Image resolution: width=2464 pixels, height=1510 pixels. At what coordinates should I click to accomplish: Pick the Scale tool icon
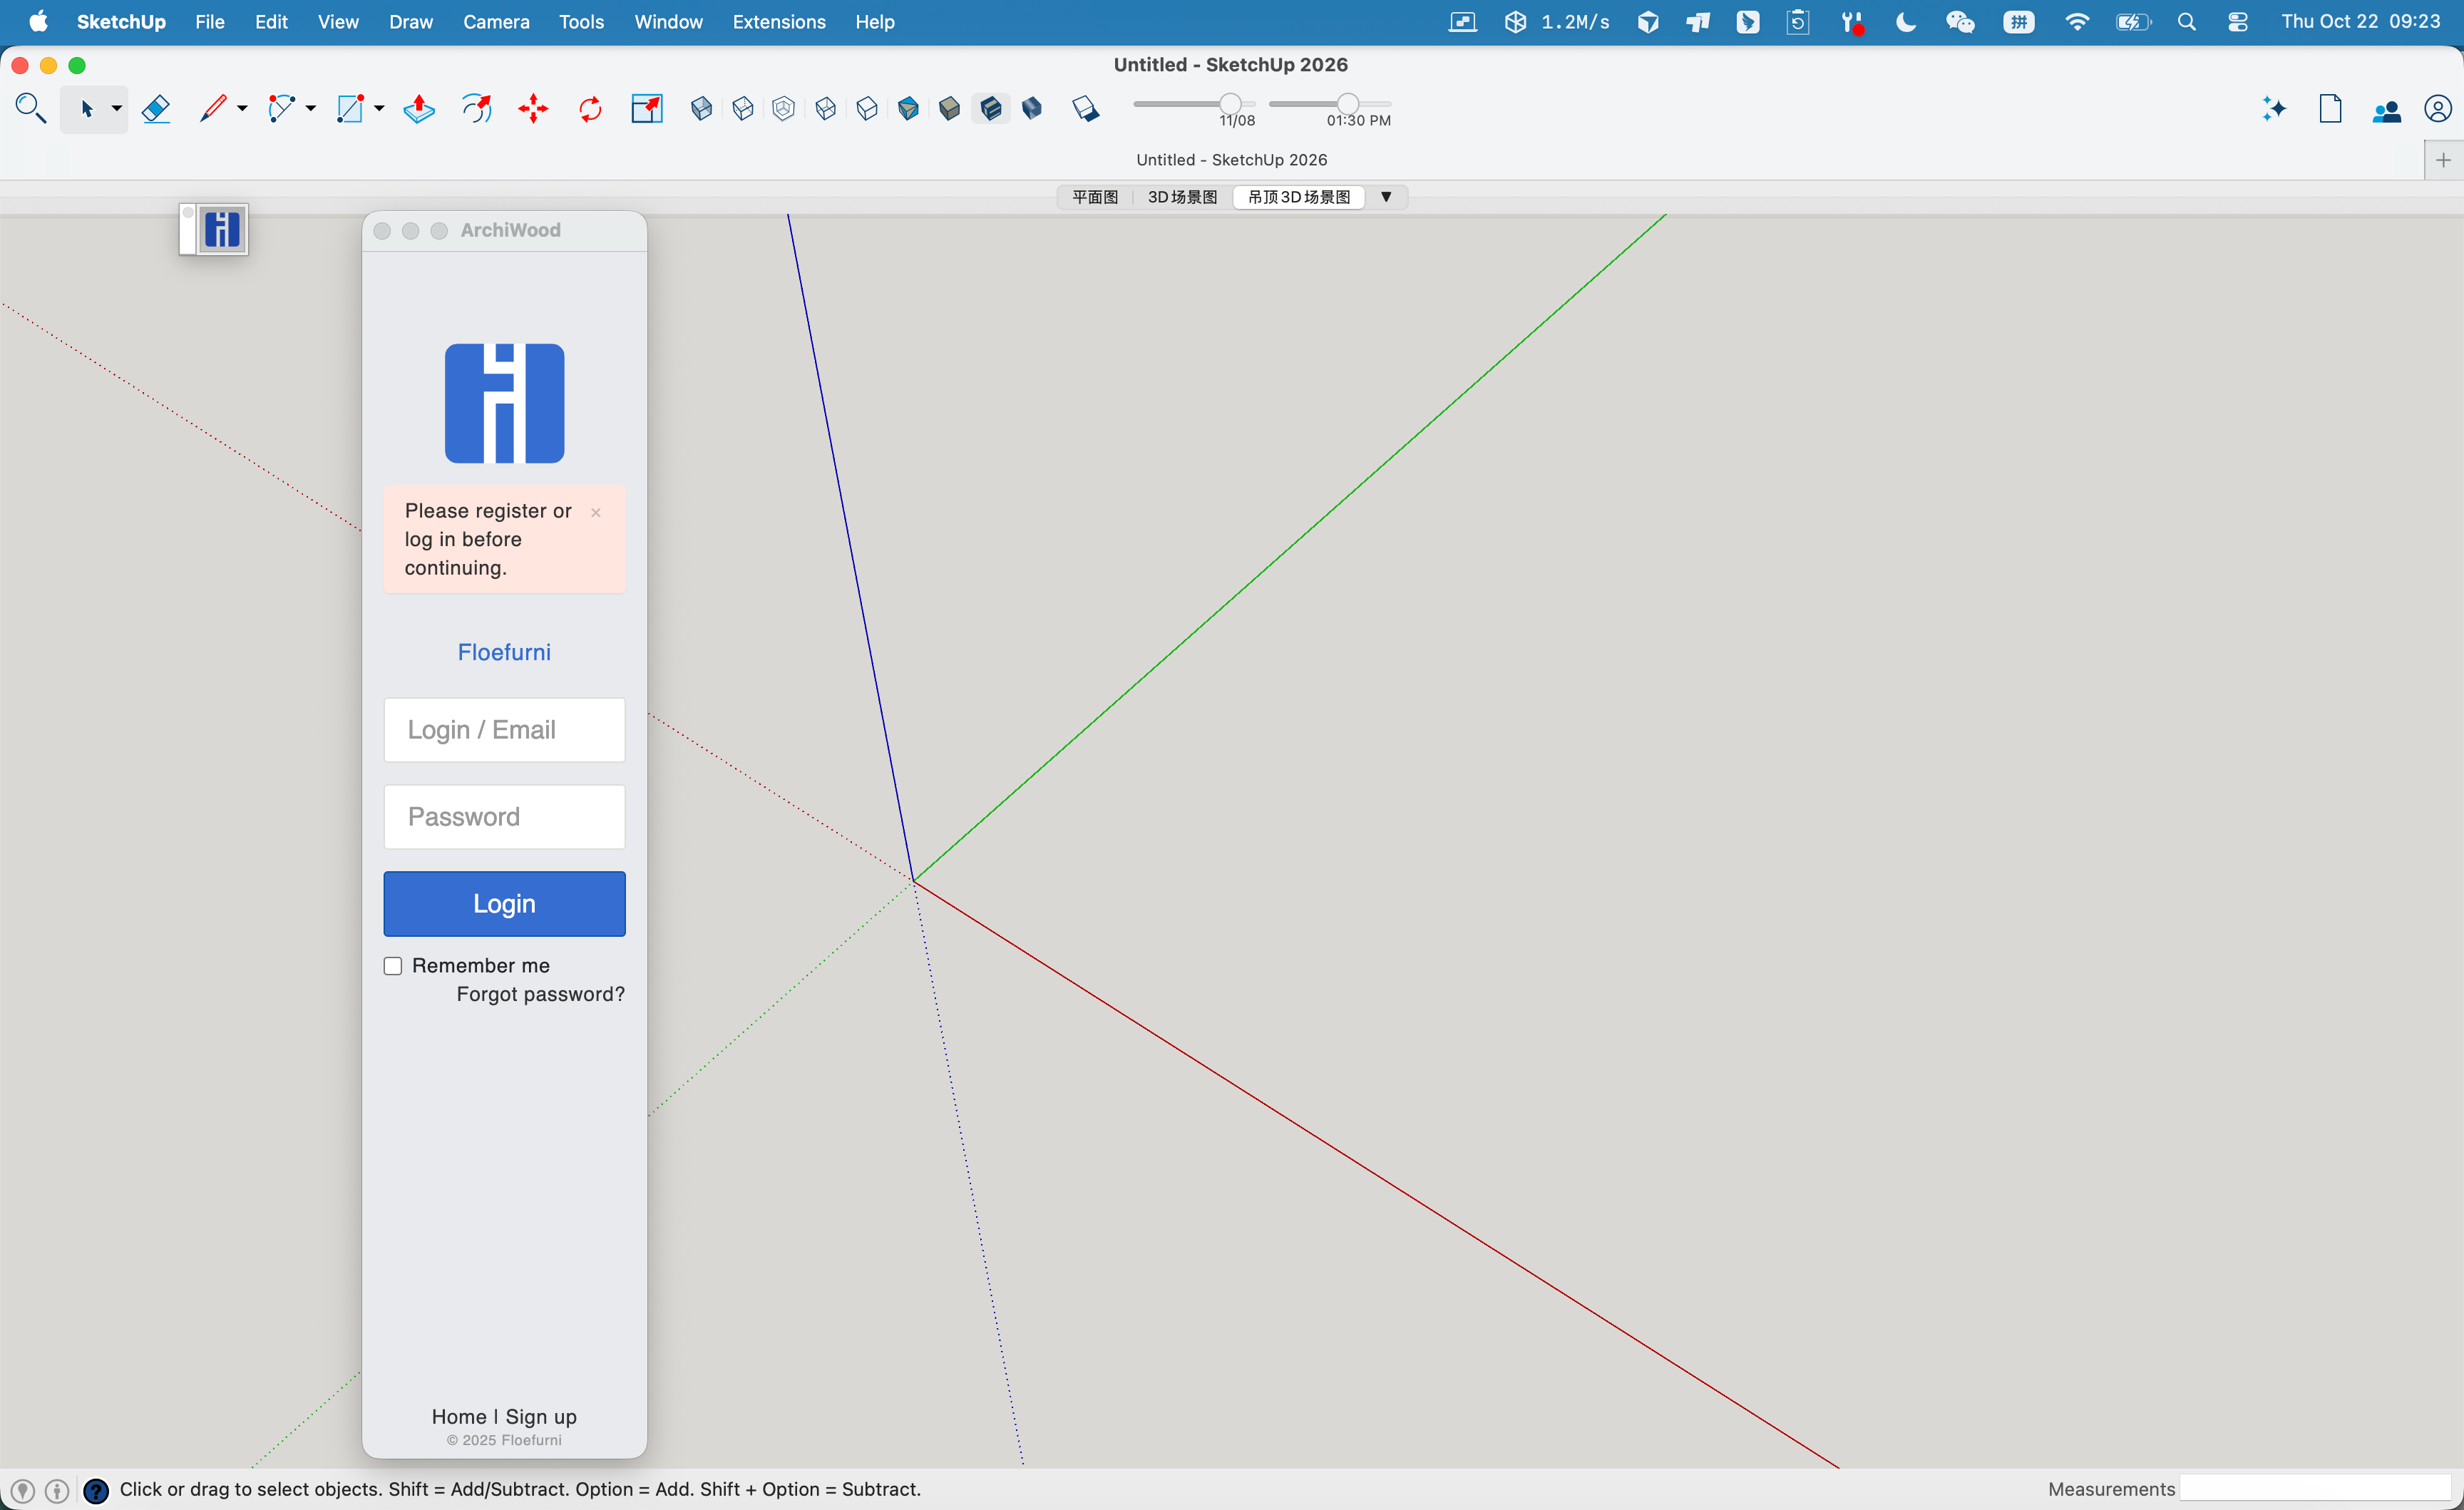coord(647,108)
